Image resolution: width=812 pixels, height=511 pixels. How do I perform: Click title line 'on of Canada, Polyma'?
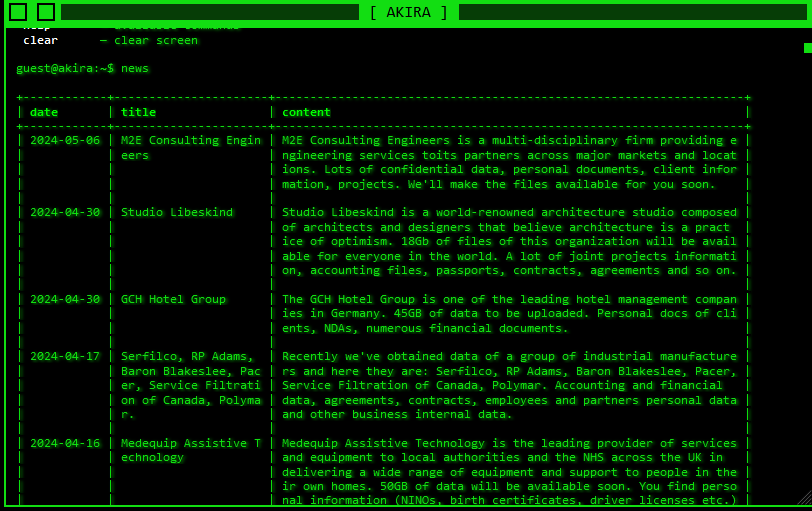[191, 400]
